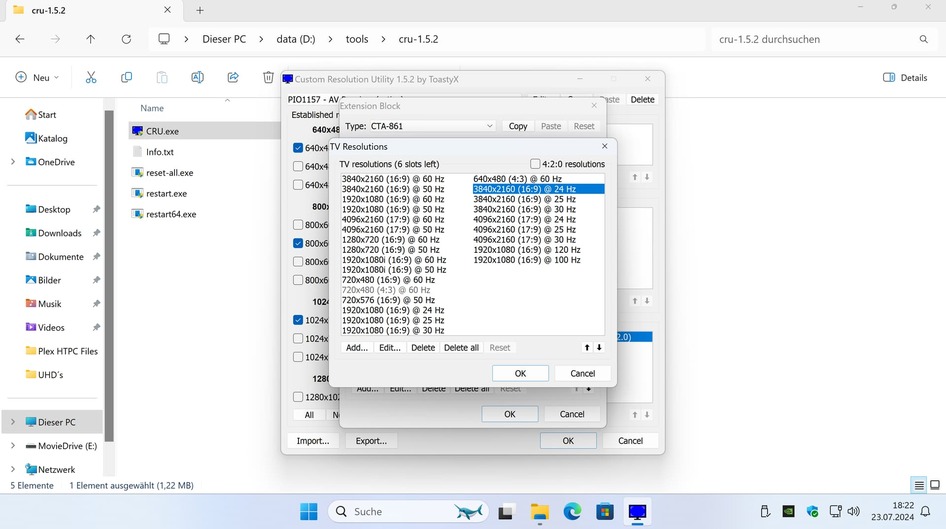
Task: Select 1920x1080 (16:9) @ 24 Hz entry
Action: click(x=393, y=310)
